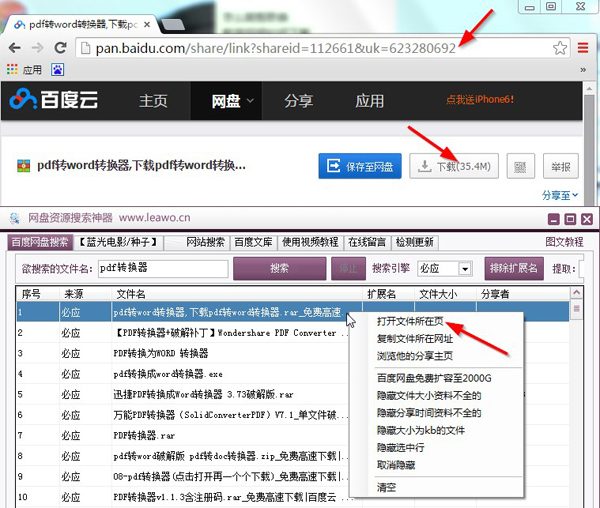Click the shared rar file icon
Viewport: 600px width, 508px height.
click(24, 166)
